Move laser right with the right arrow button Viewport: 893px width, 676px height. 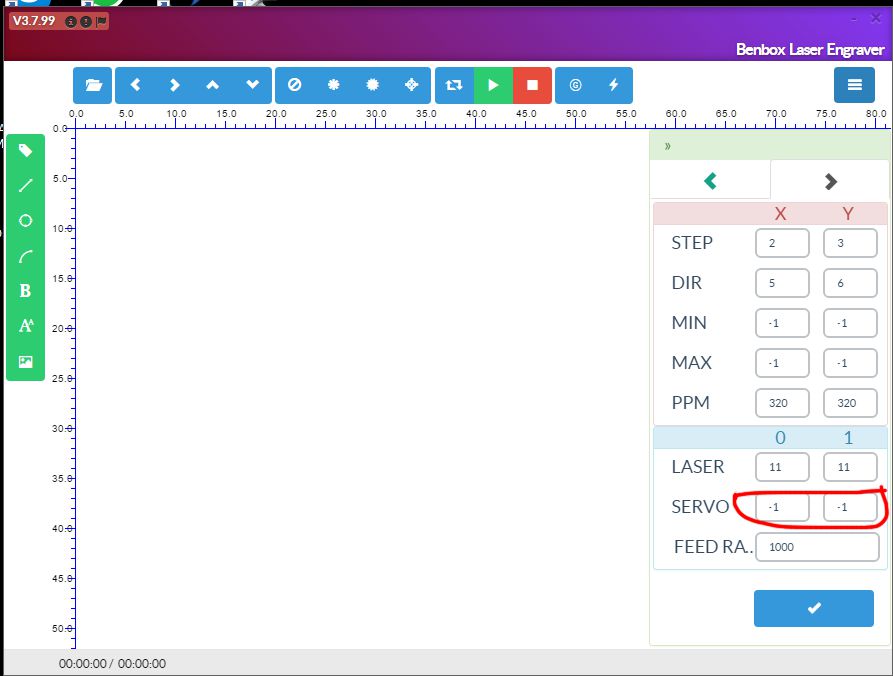point(174,85)
